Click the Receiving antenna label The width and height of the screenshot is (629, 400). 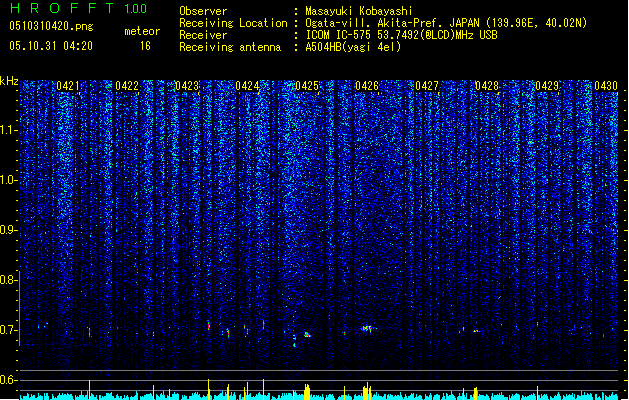click(x=230, y=47)
